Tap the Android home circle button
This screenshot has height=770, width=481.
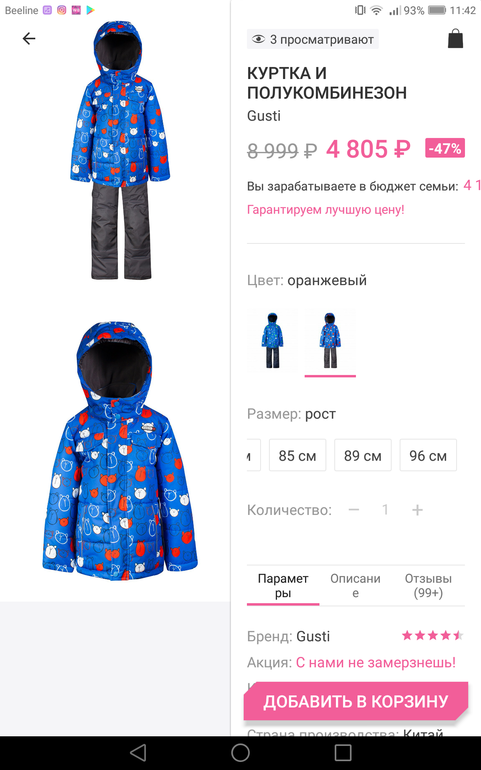click(240, 752)
